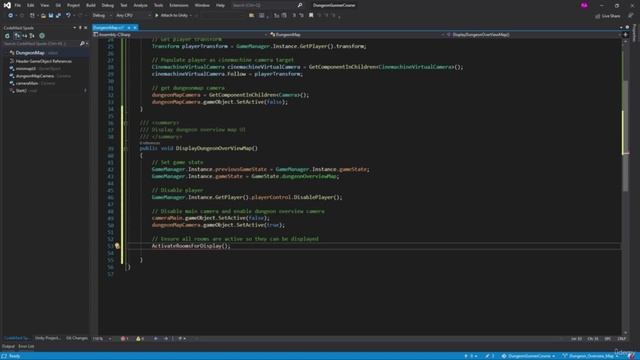Click the Save toolbar icon
The image size is (640, 360).
tap(51, 16)
